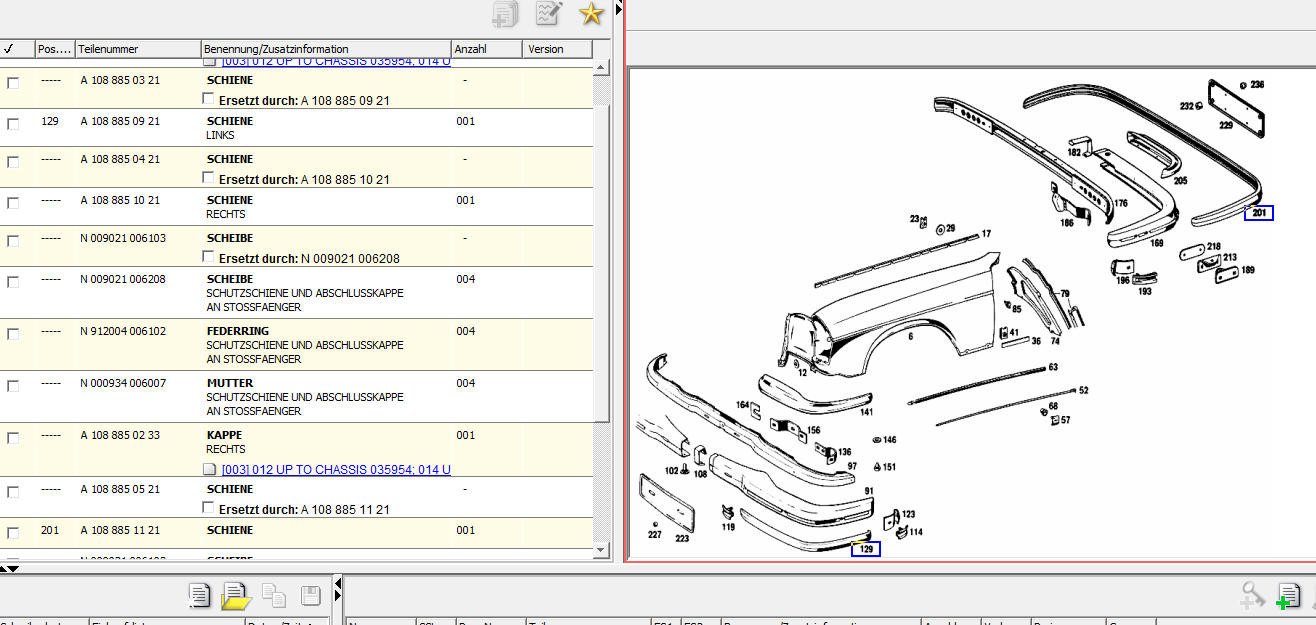Viewport: 1316px width, 625px height.
Task: Tick checkbox for row A 108 885 09 21
Action: pos(13,124)
